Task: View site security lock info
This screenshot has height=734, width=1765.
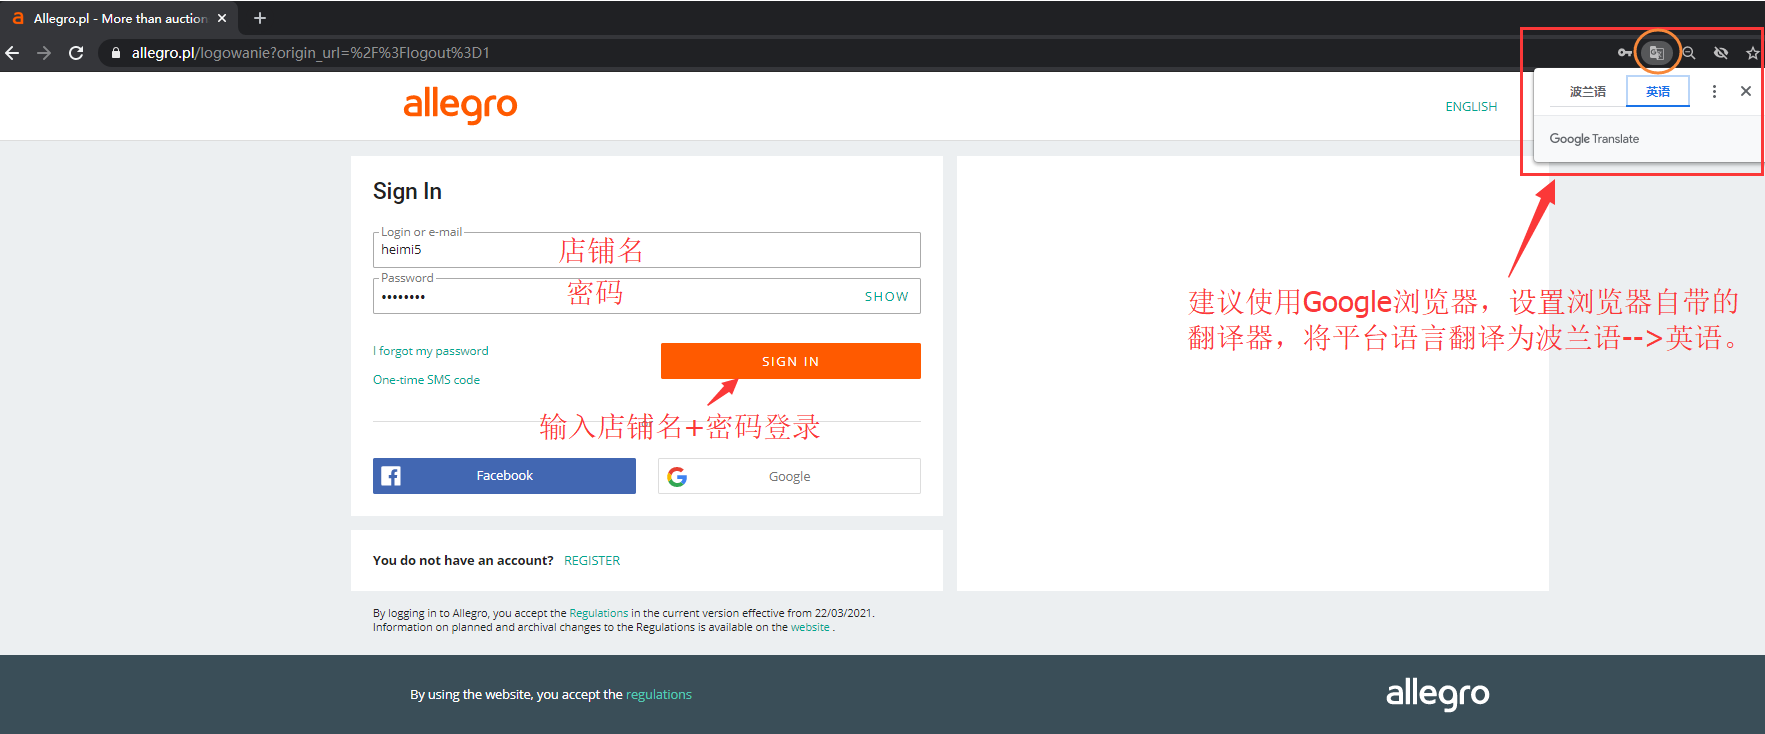Action: click(x=116, y=53)
